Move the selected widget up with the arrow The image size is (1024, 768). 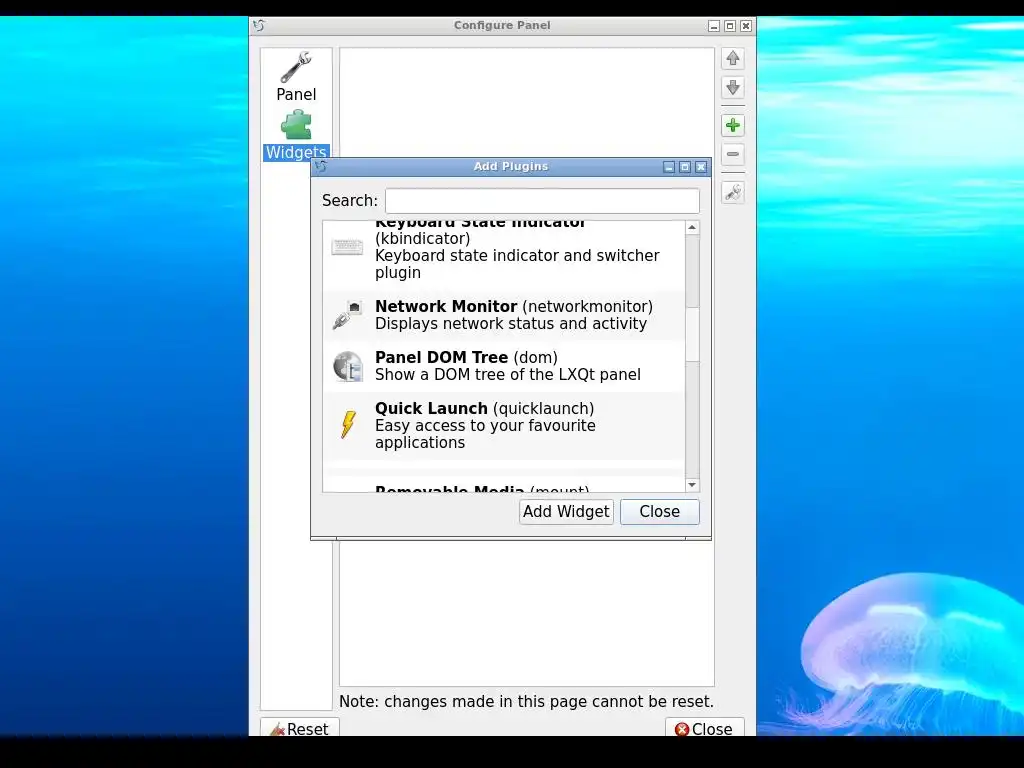[733, 58]
